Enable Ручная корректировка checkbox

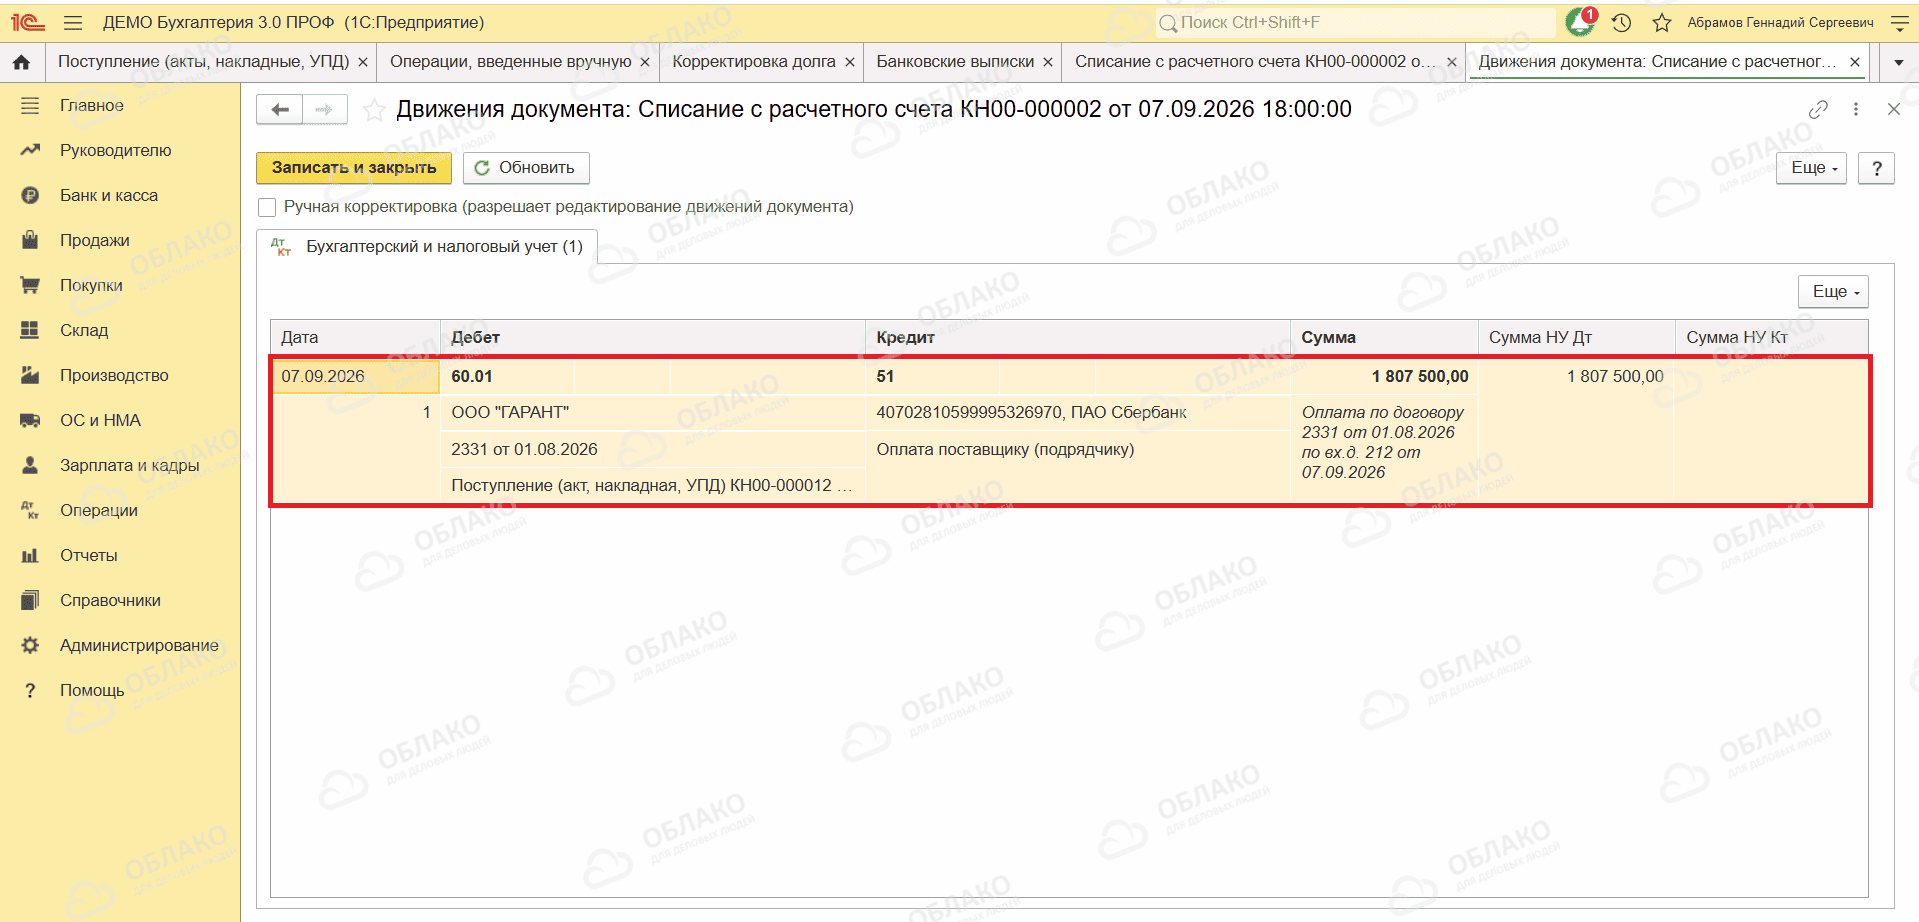tap(267, 207)
